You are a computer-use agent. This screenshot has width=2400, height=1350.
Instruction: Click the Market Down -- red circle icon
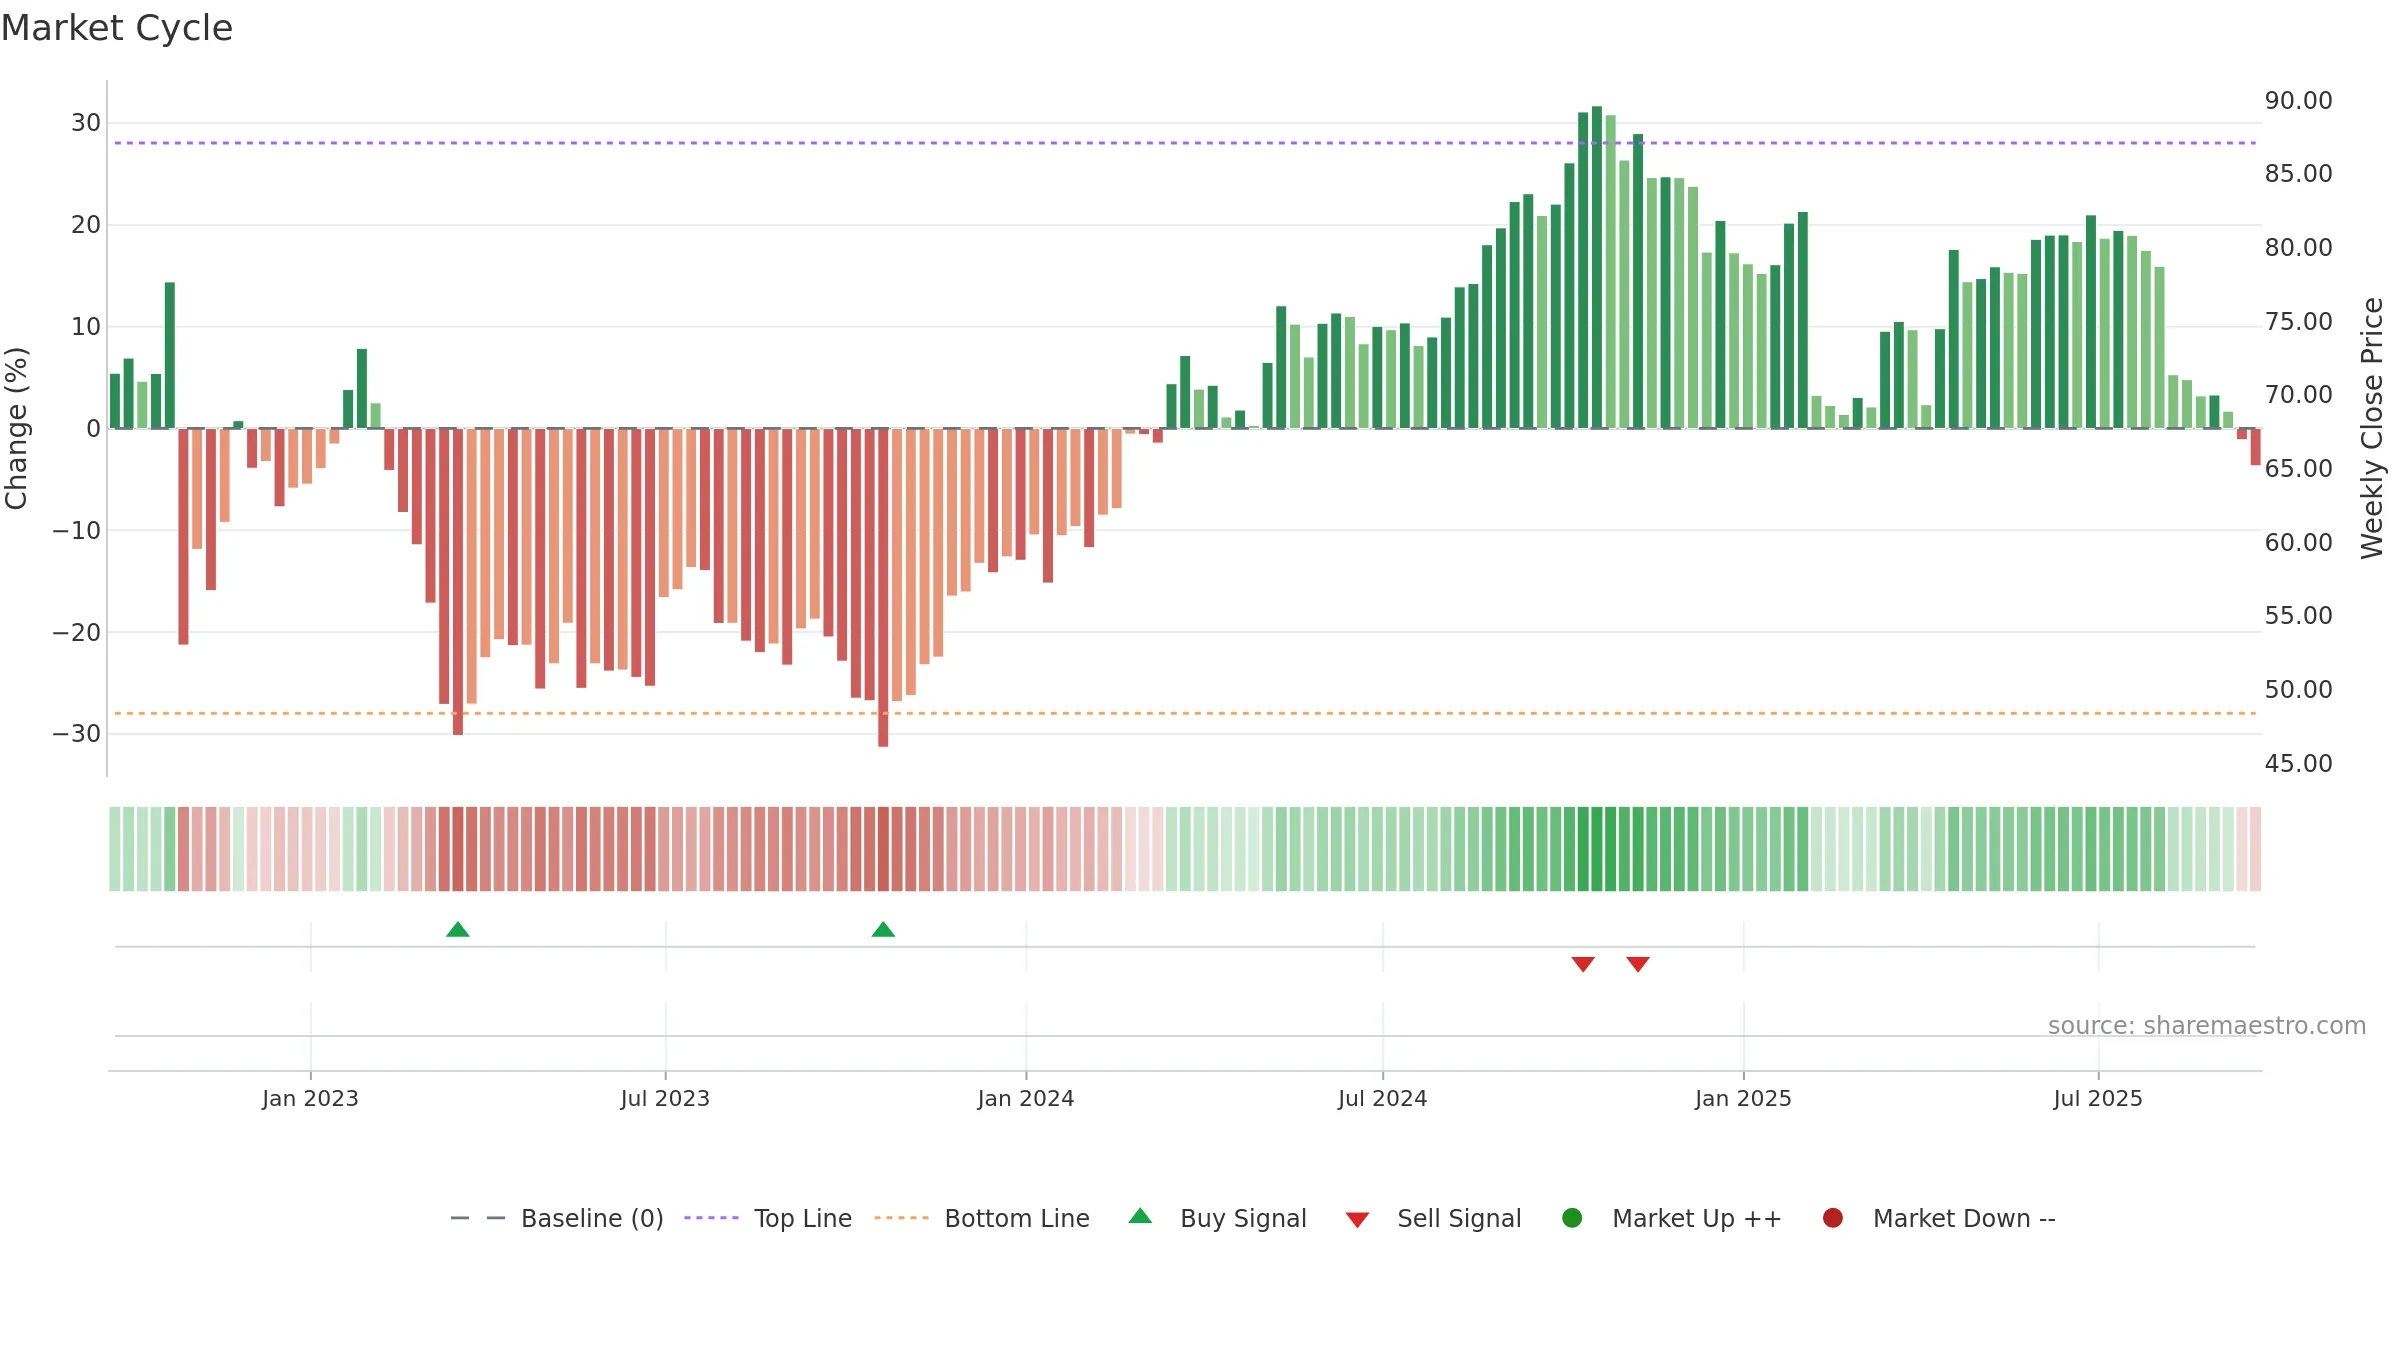coord(1833,1218)
